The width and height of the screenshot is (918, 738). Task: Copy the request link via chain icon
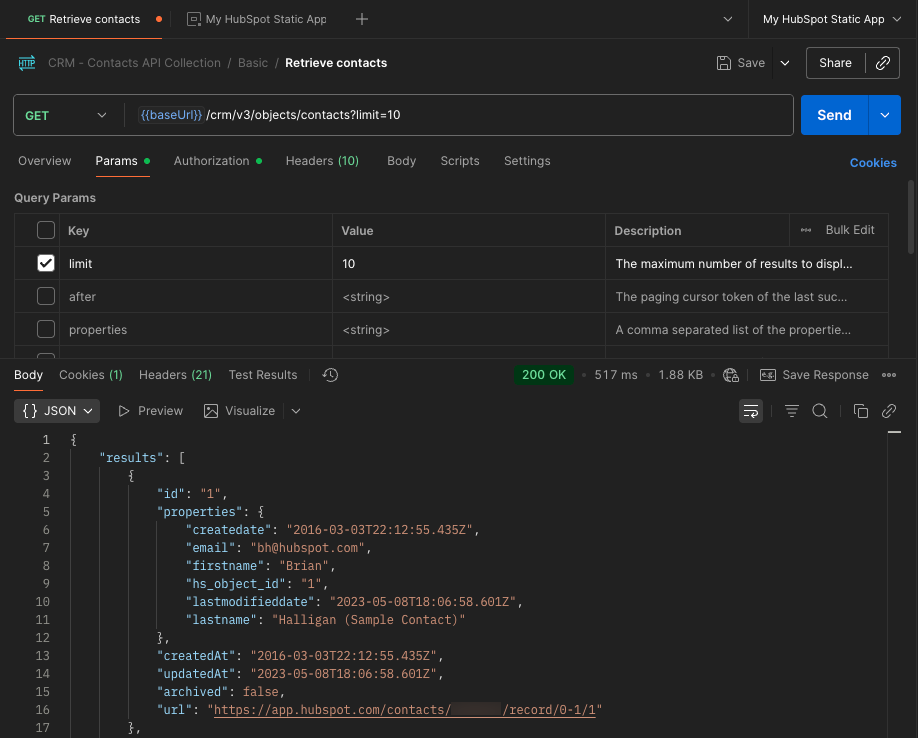tap(883, 63)
